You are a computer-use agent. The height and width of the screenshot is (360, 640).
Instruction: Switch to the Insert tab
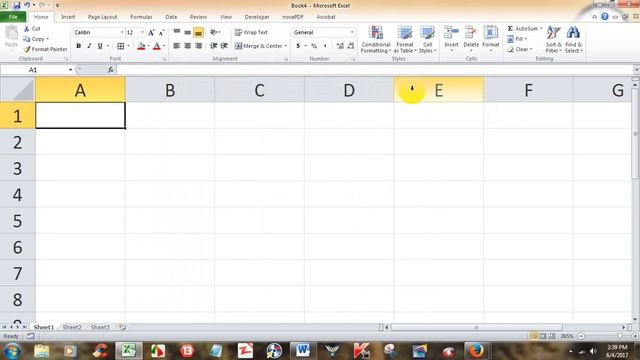point(68,17)
